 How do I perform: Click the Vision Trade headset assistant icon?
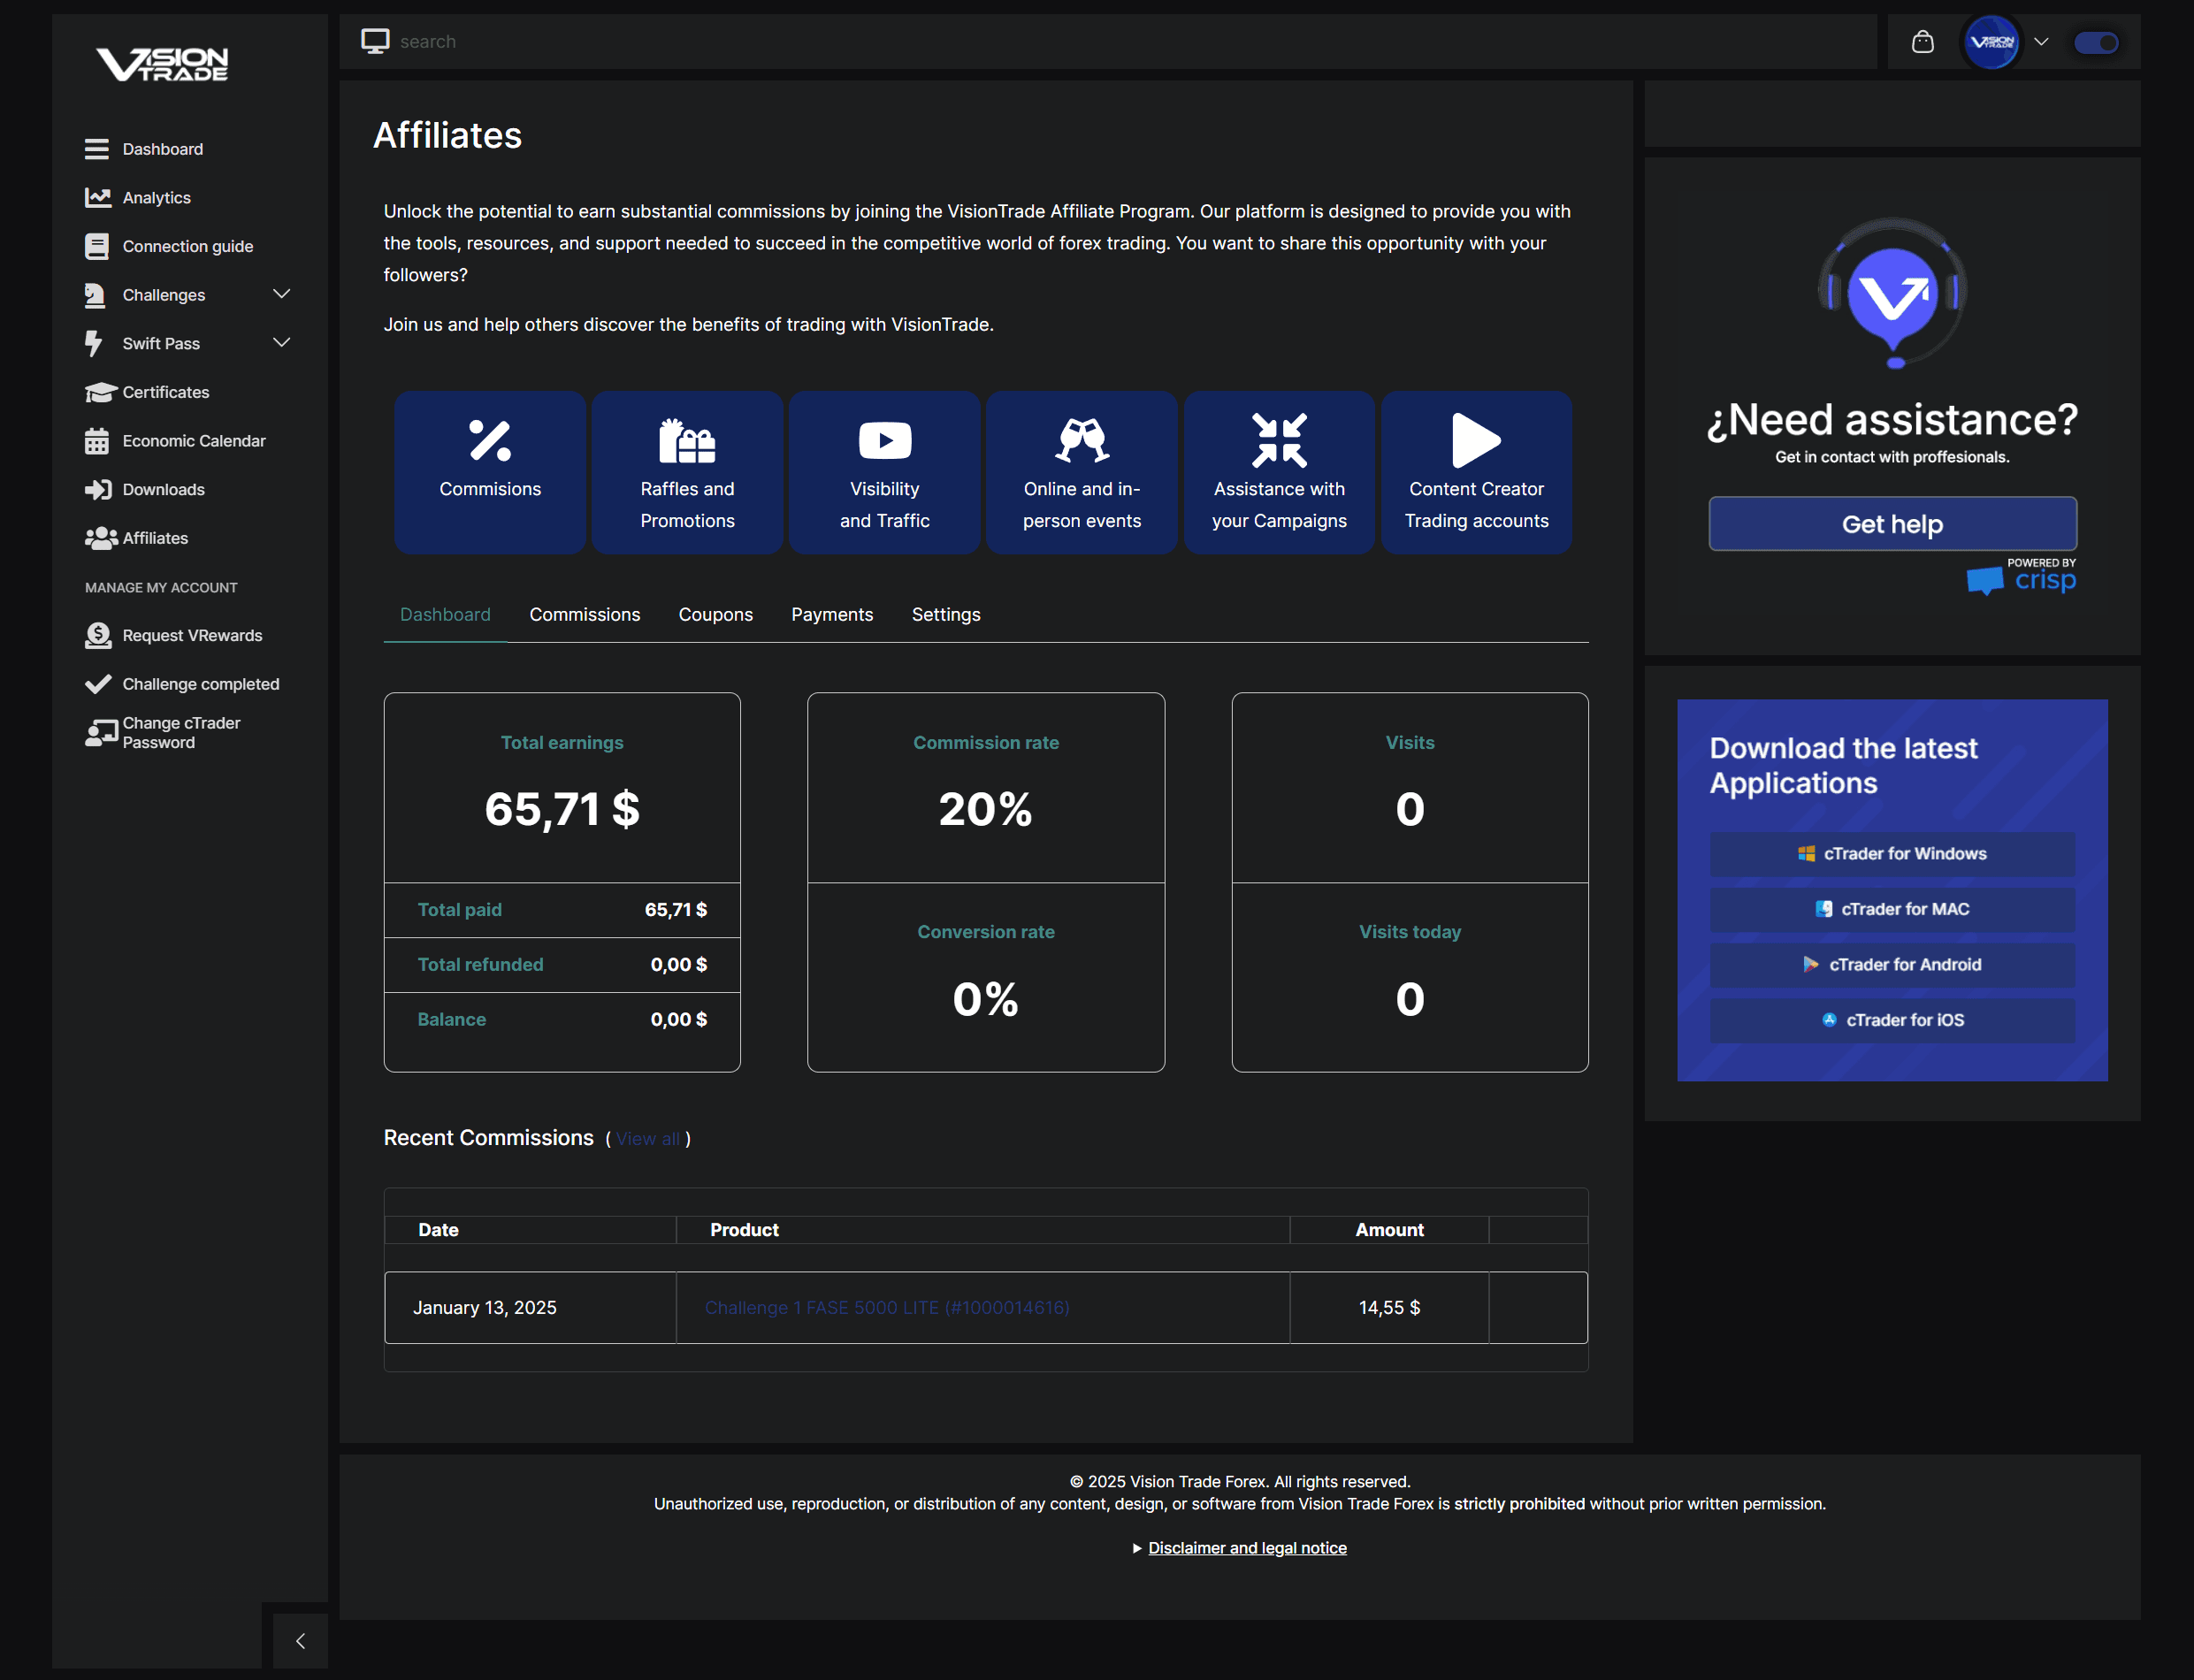(1892, 293)
